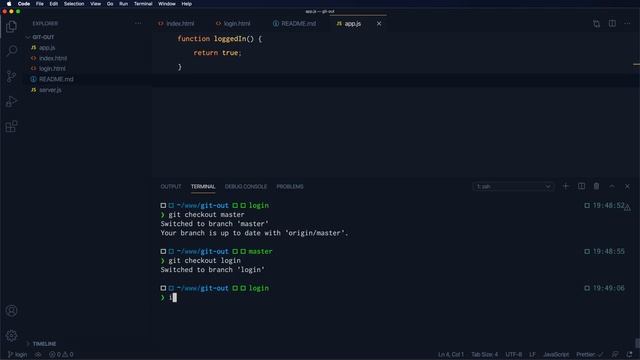640x360 pixels.
Task: Change Tab Size: 4 indentation setting
Action: click(x=484, y=355)
